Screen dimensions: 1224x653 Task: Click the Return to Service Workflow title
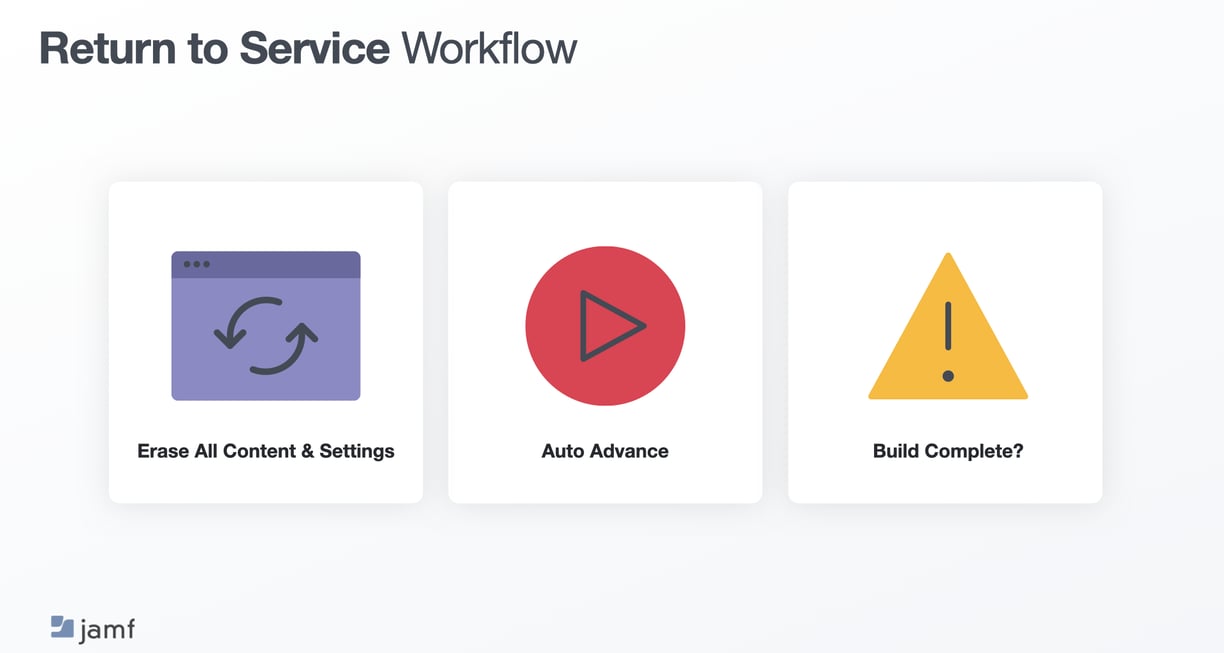[x=308, y=48]
